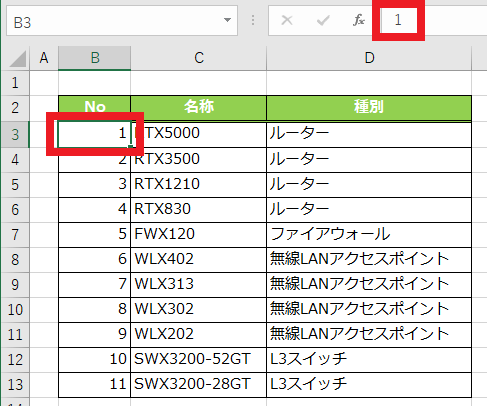Select ルーター cell in RTX830 row
The height and width of the screenshot is (406, 487).
coord(369,210)
